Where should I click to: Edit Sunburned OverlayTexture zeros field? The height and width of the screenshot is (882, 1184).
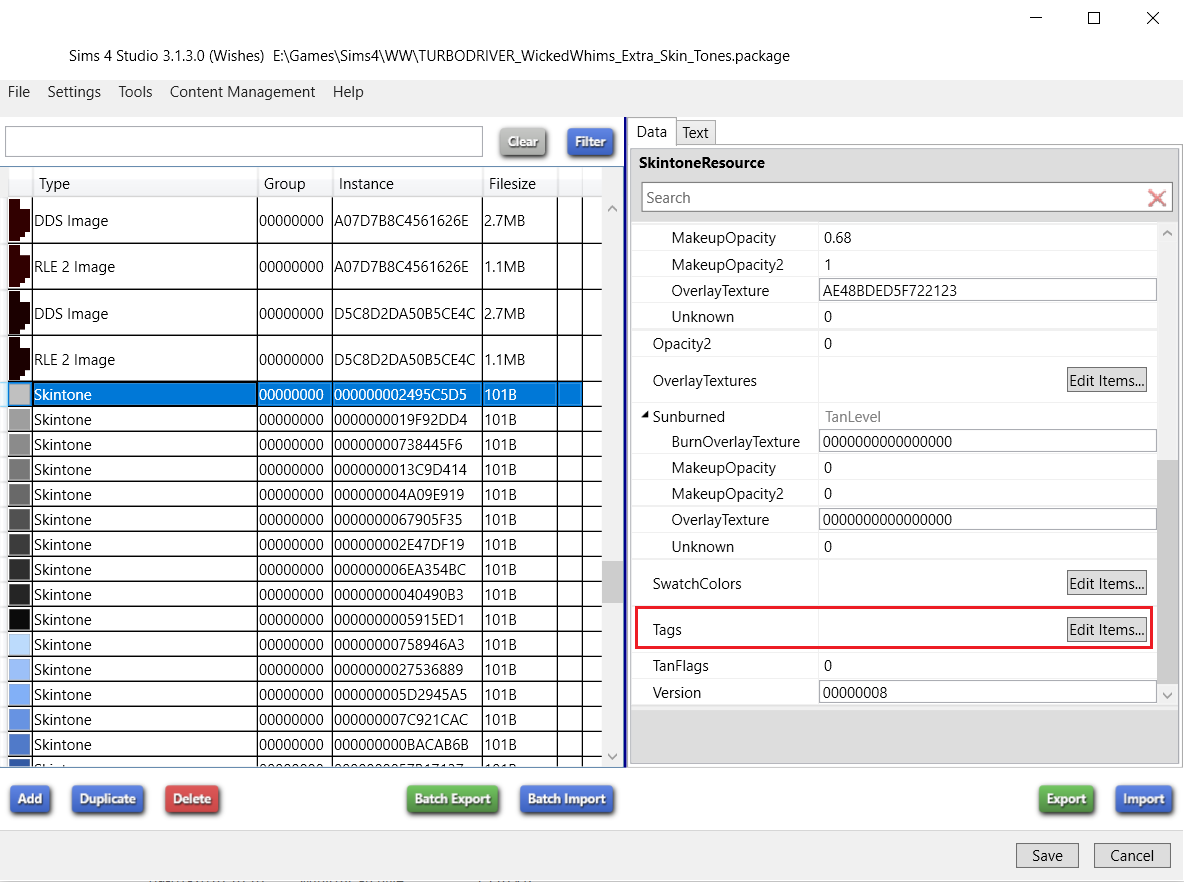(x=987, y=520)
